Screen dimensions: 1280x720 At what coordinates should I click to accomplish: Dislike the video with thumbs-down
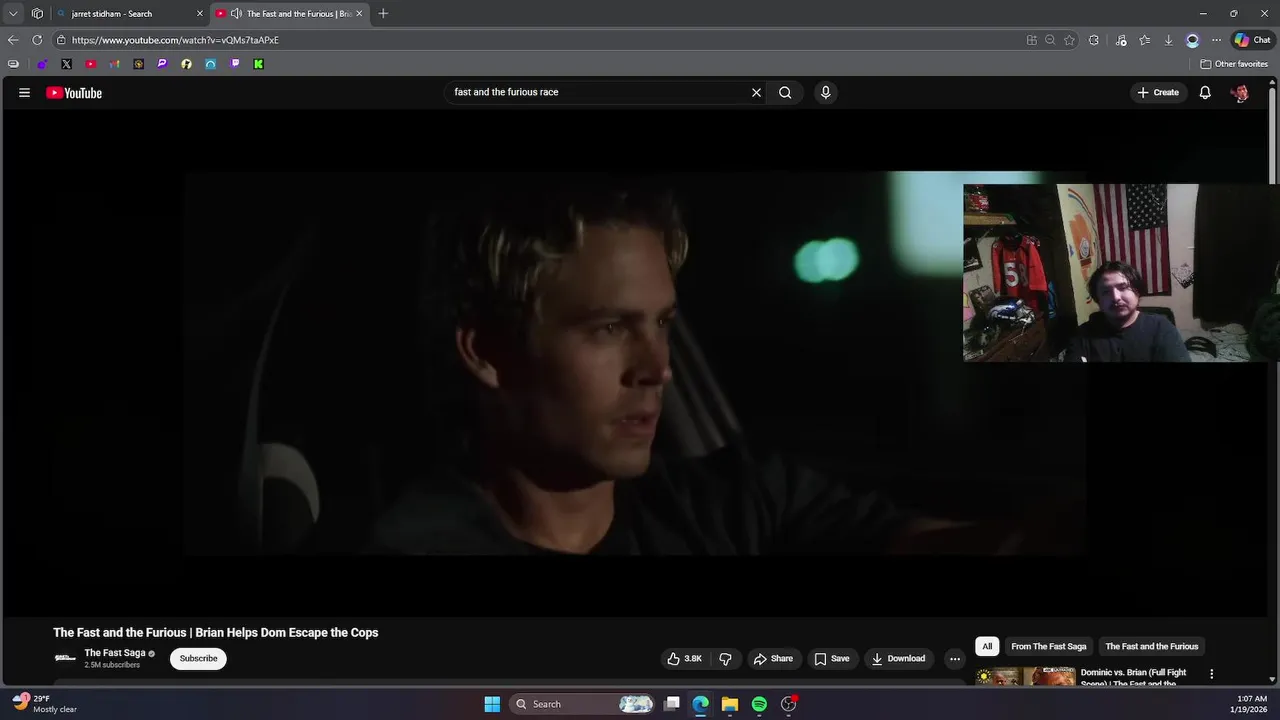726,658
